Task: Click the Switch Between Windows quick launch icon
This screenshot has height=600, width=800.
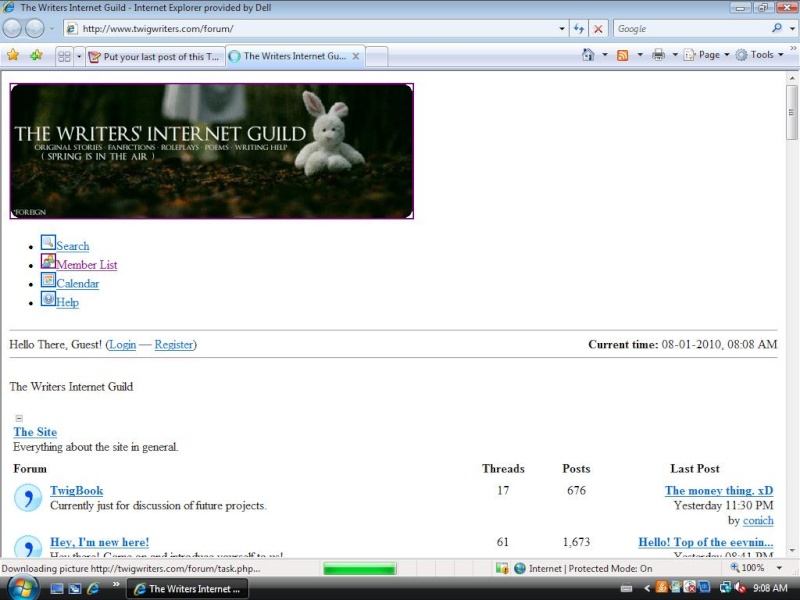Action: coord(75,589)
